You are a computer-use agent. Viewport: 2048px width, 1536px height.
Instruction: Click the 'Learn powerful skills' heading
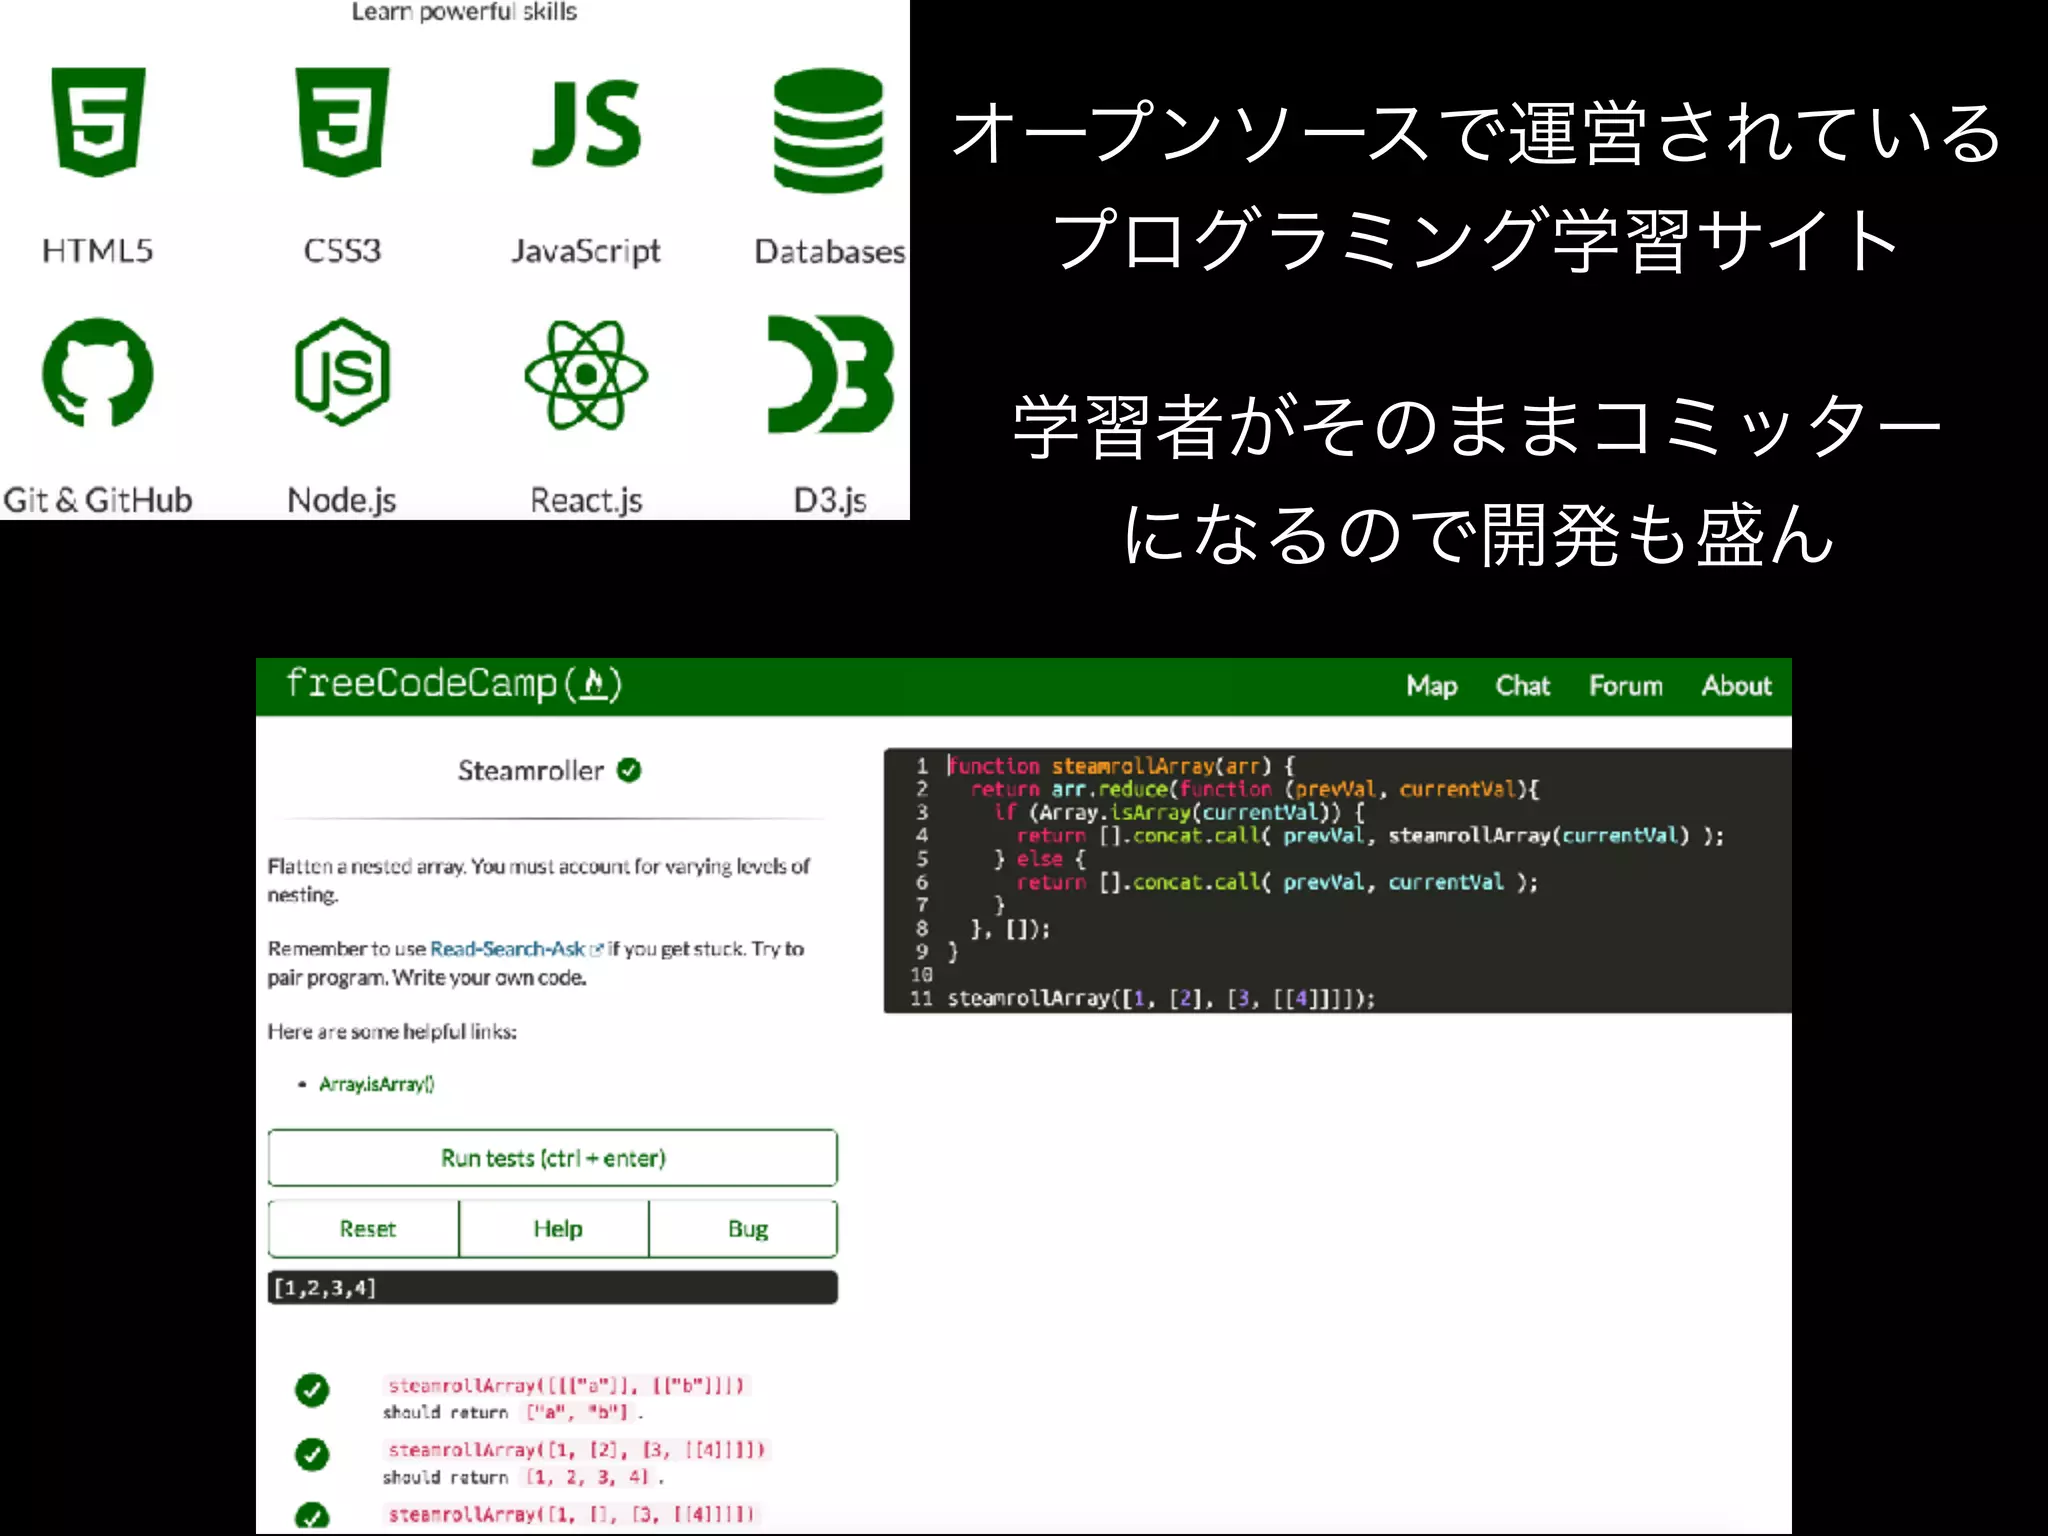464,12
